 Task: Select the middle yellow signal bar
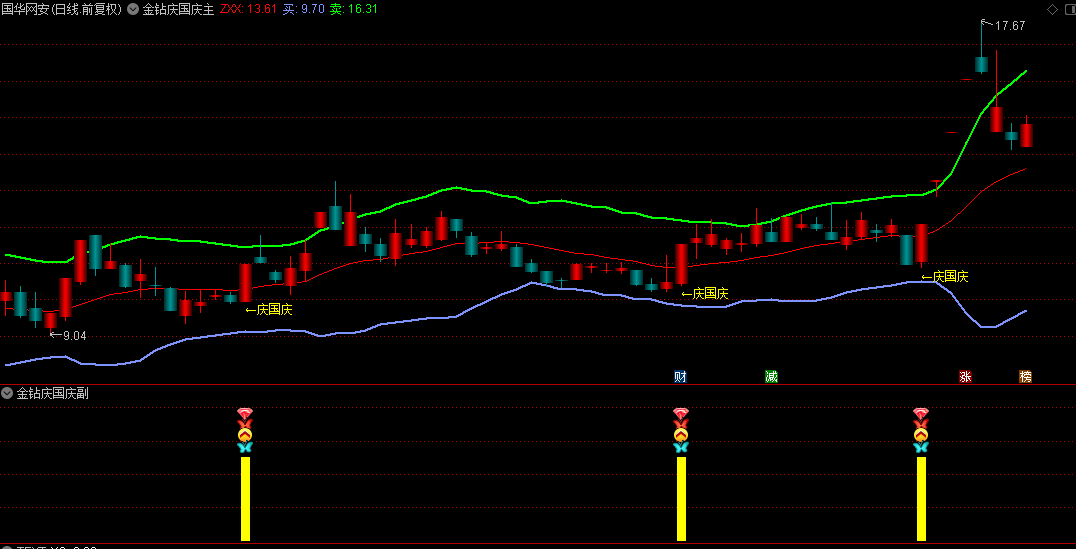pyautogui.click(x=681, y=499)
